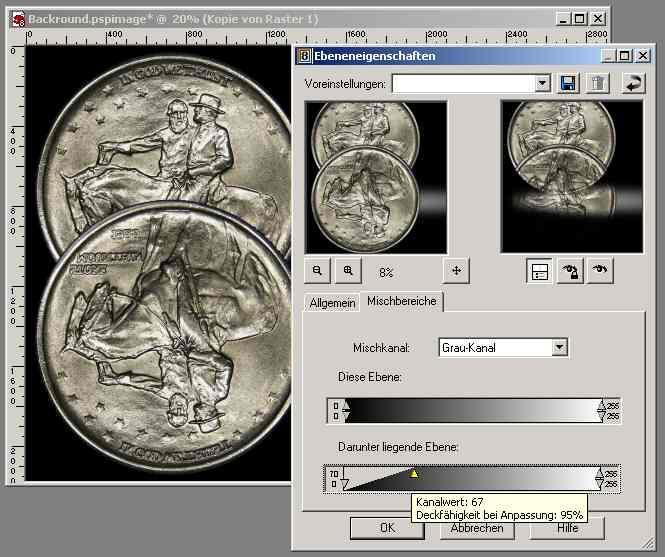Click the Ebeneneigenschaften dialog icon in title bar
The image size is (665, 557).
pyautogui.click(x=304, y=56)
